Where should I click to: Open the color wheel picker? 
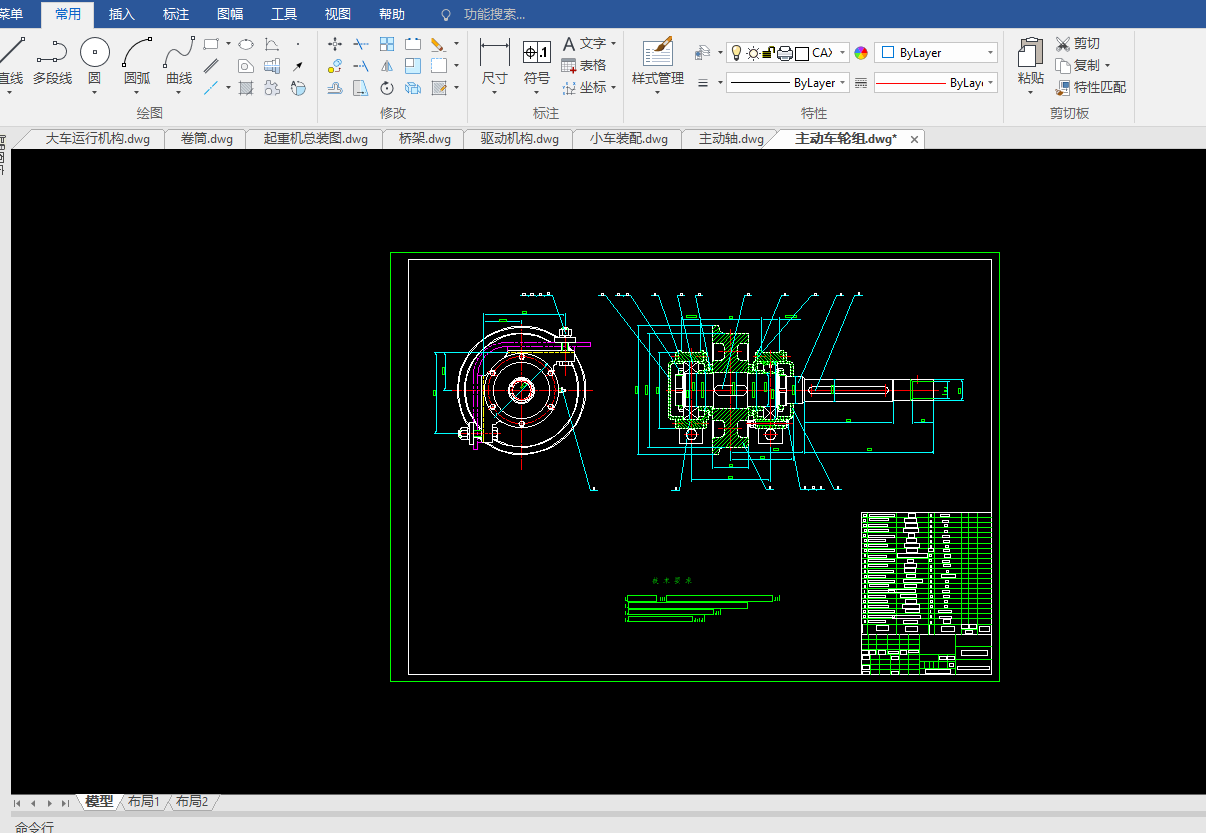coord(861,53)
